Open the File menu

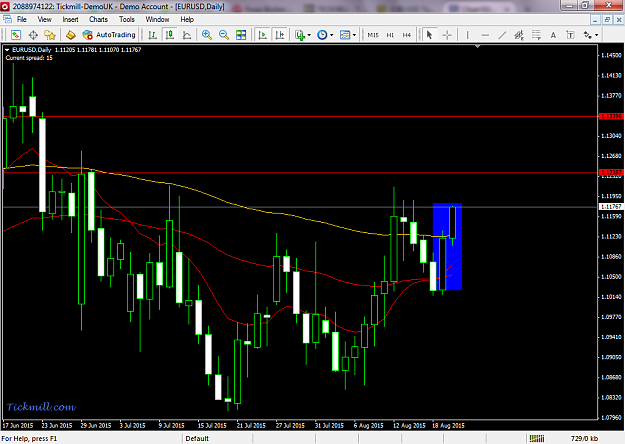click(22, 19)
